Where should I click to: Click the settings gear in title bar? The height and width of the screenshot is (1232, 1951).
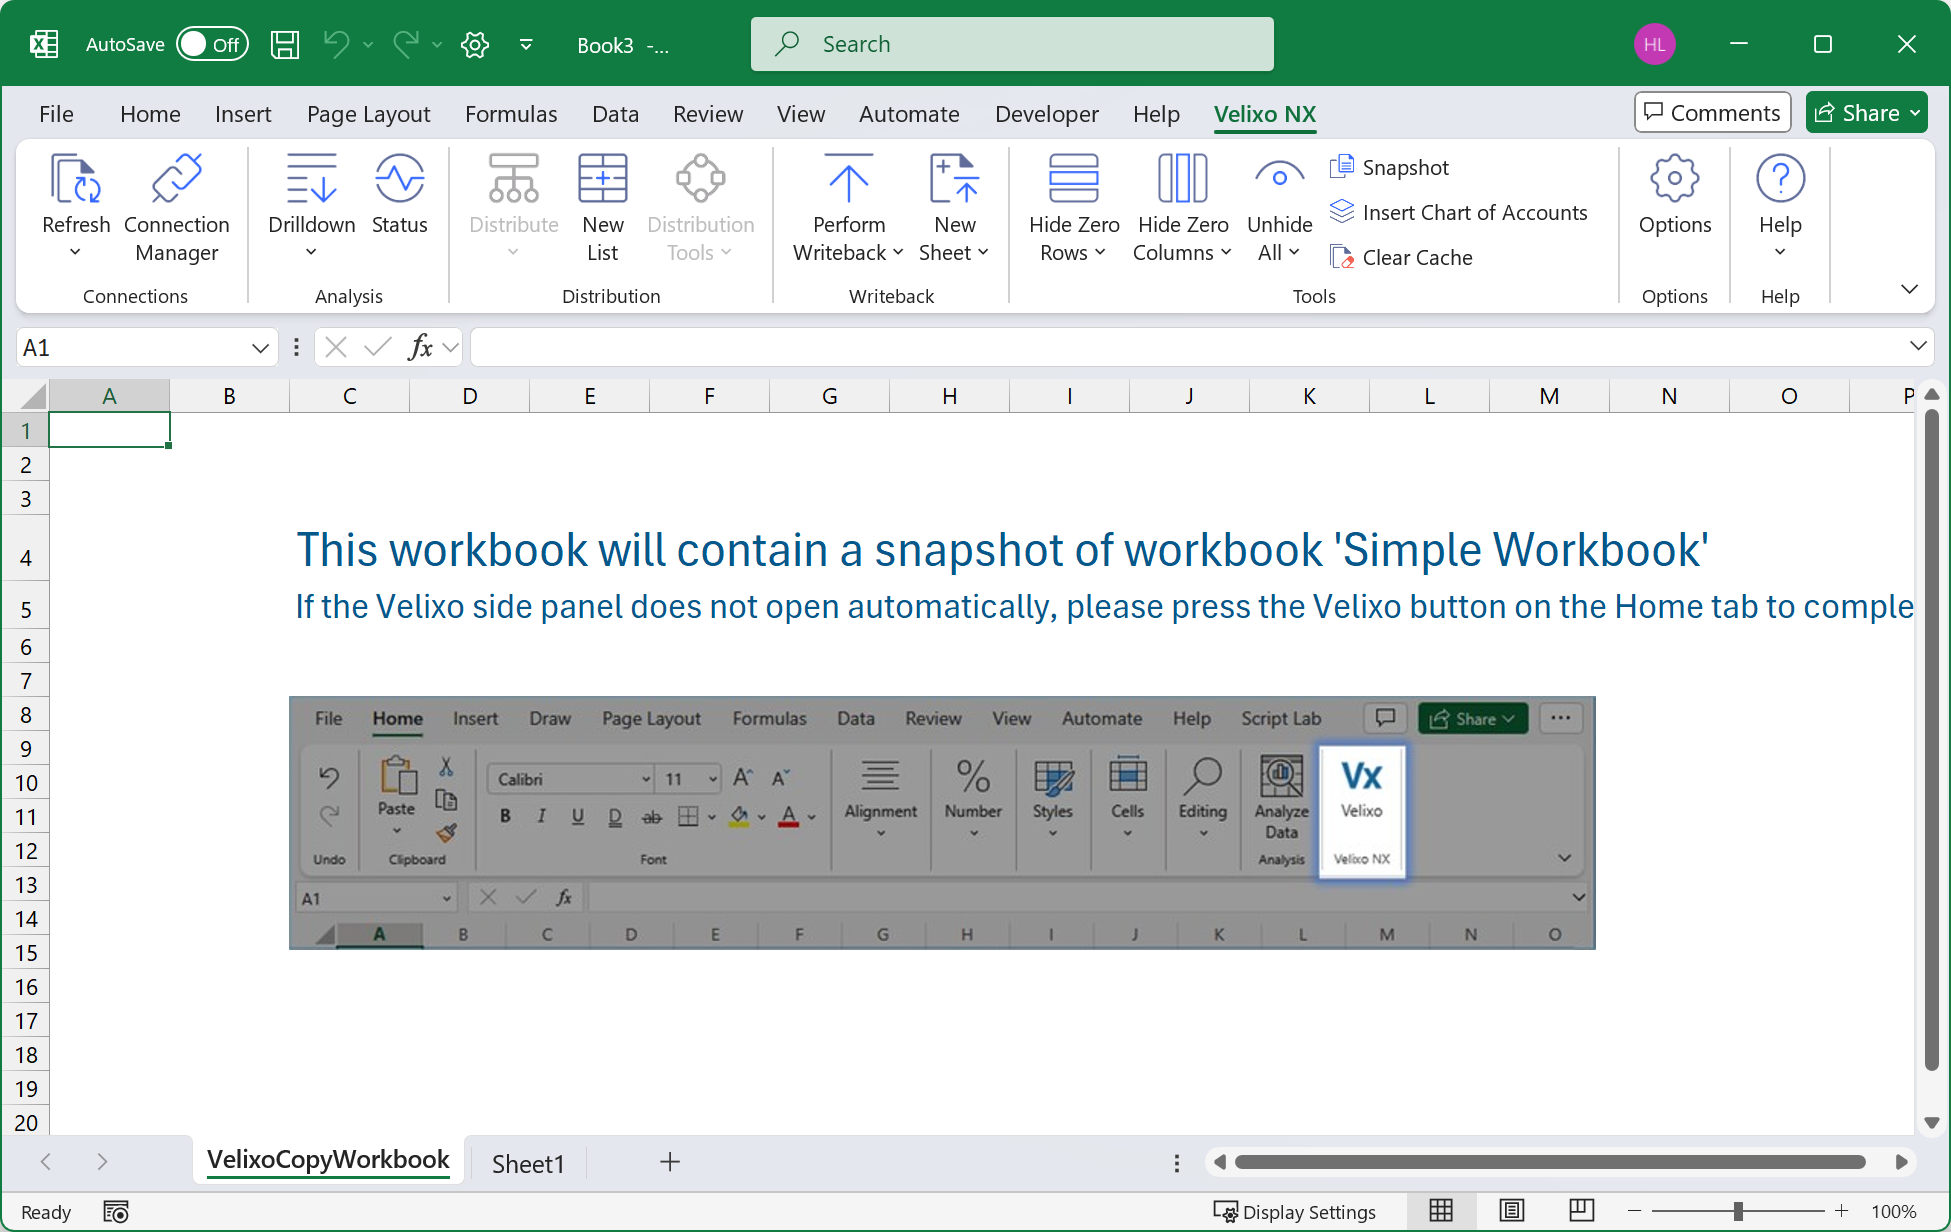(x=475, y=44)
